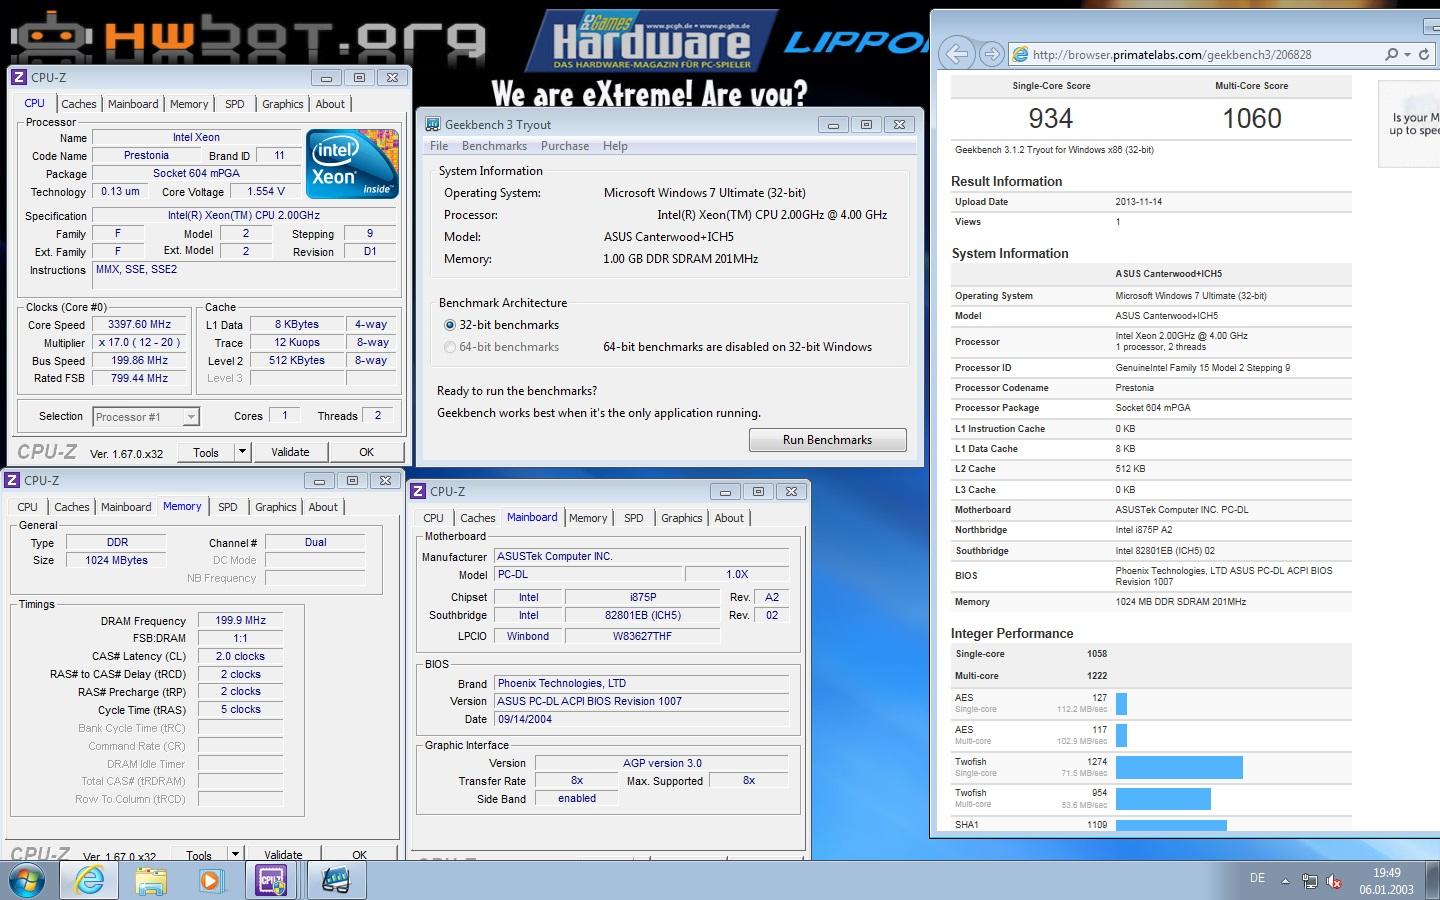This screenshot has height=900, width=1440.
Task: Launch Internet Explorer from the taskbar
Action: tap(89, 881)
